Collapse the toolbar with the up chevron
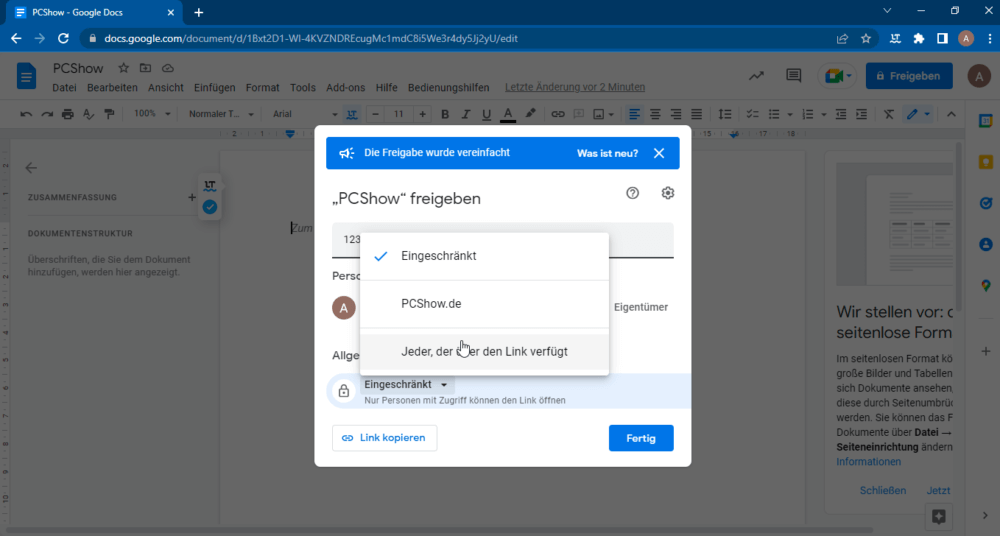This screenshot has height=536, width=1000. click(x=951, y=114)
